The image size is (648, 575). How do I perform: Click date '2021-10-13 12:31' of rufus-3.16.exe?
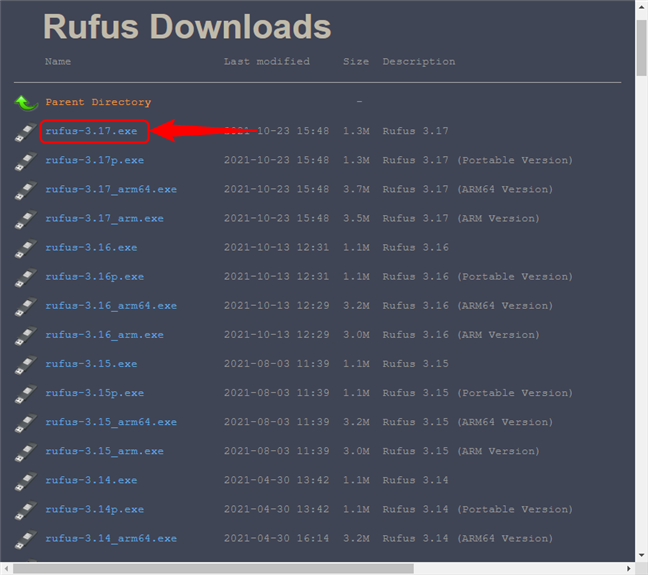pyautogui.click(x=276, y=248)
